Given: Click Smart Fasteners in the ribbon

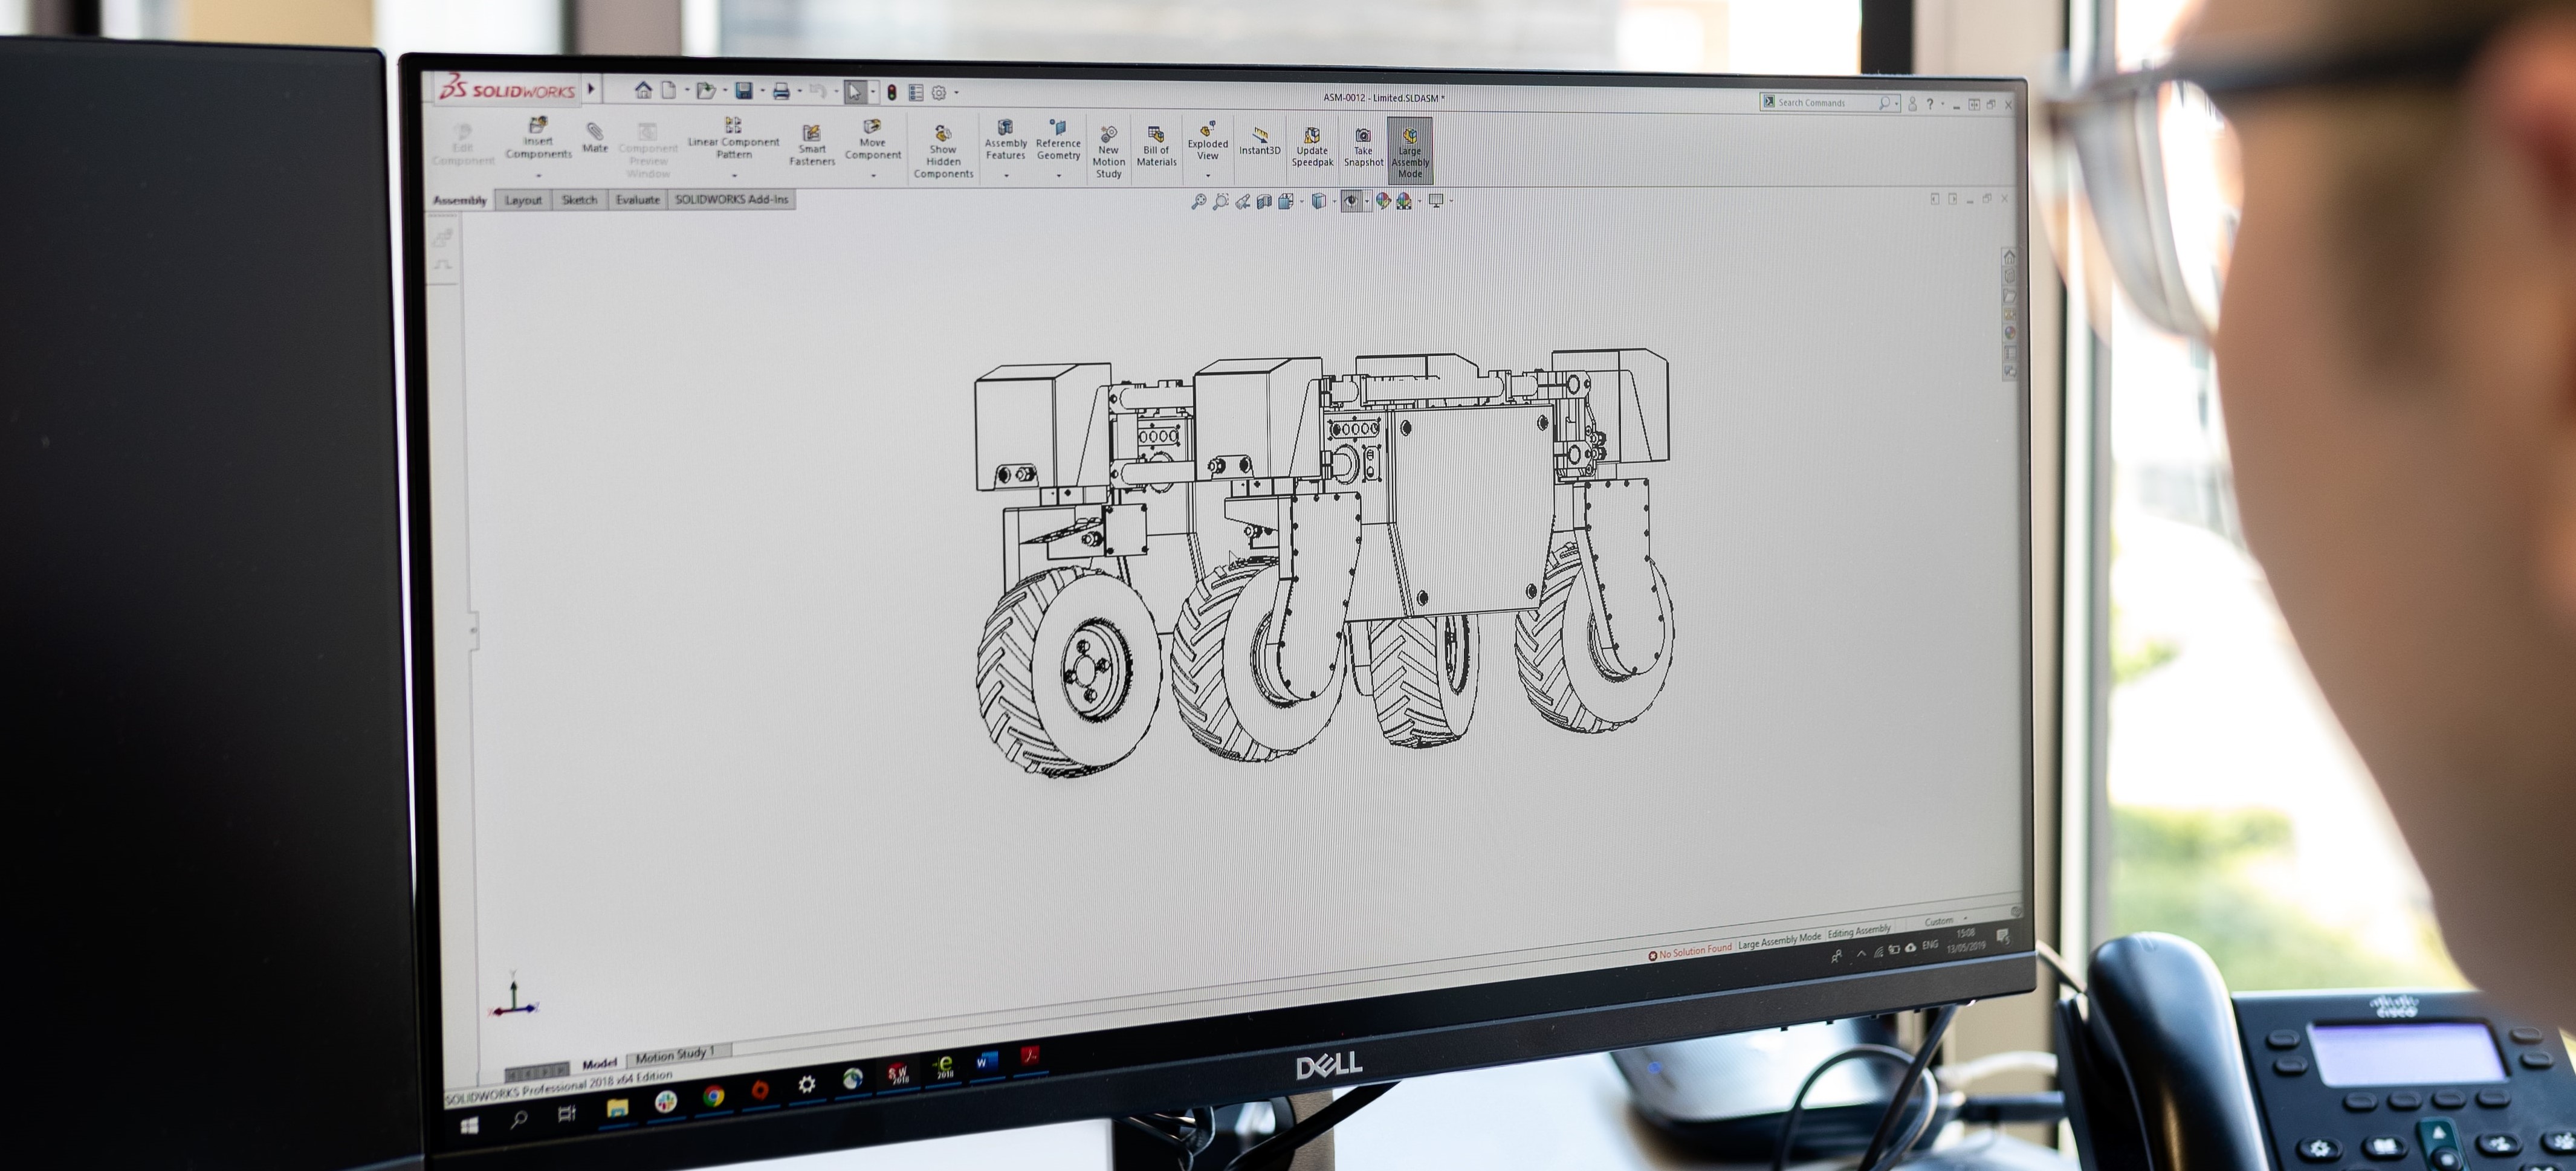Looking at the screenshot, I should (812, 145).
